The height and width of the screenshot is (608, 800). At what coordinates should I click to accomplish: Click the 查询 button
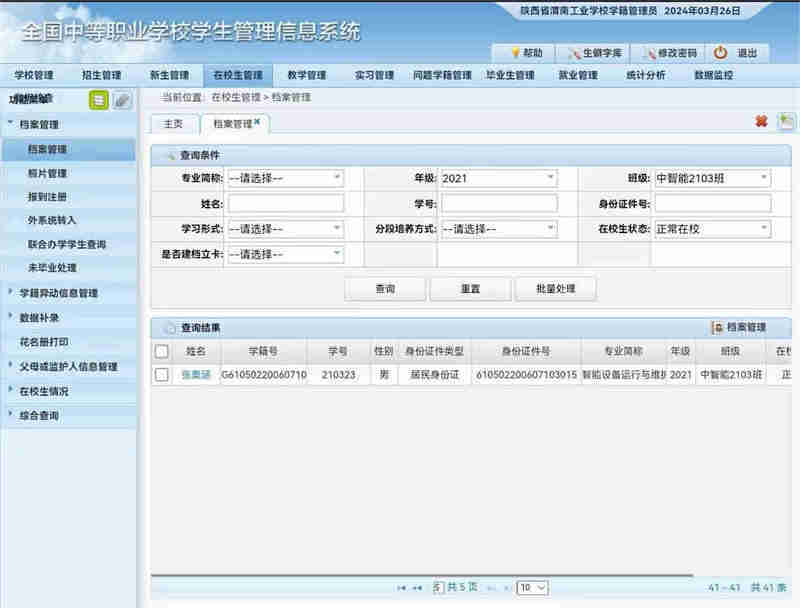click(x=385, y=289)
